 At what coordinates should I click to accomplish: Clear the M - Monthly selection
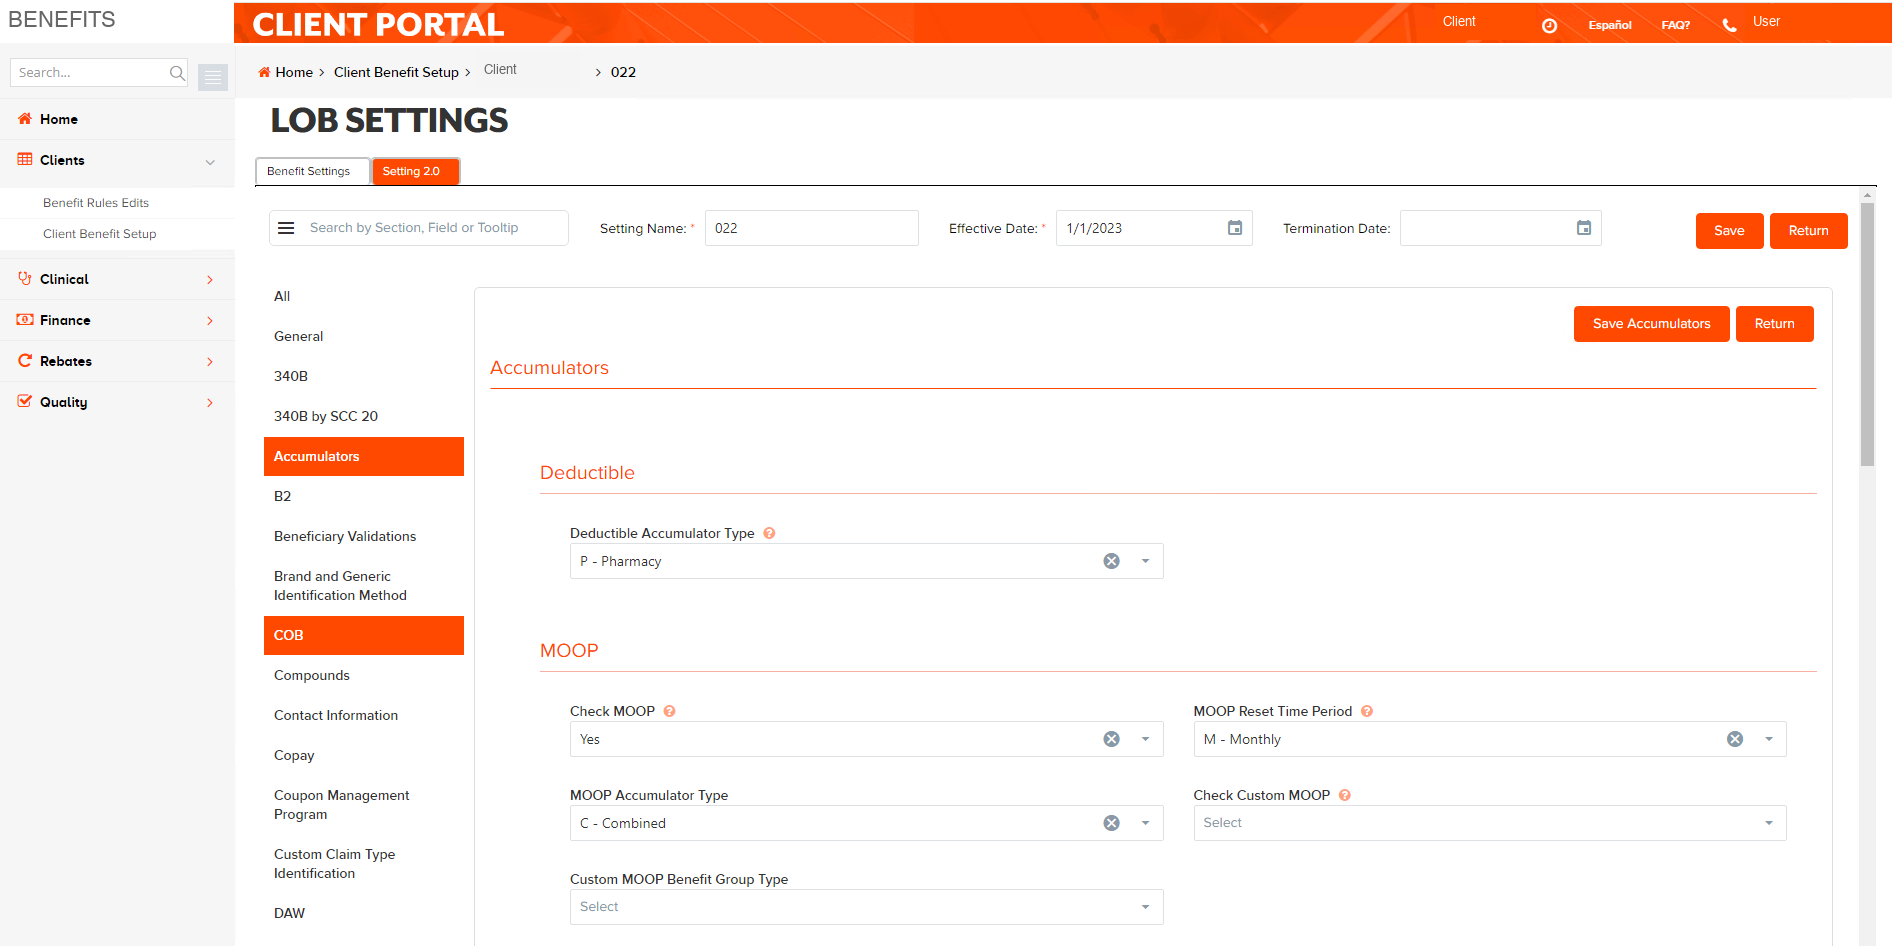(1735, 739)
